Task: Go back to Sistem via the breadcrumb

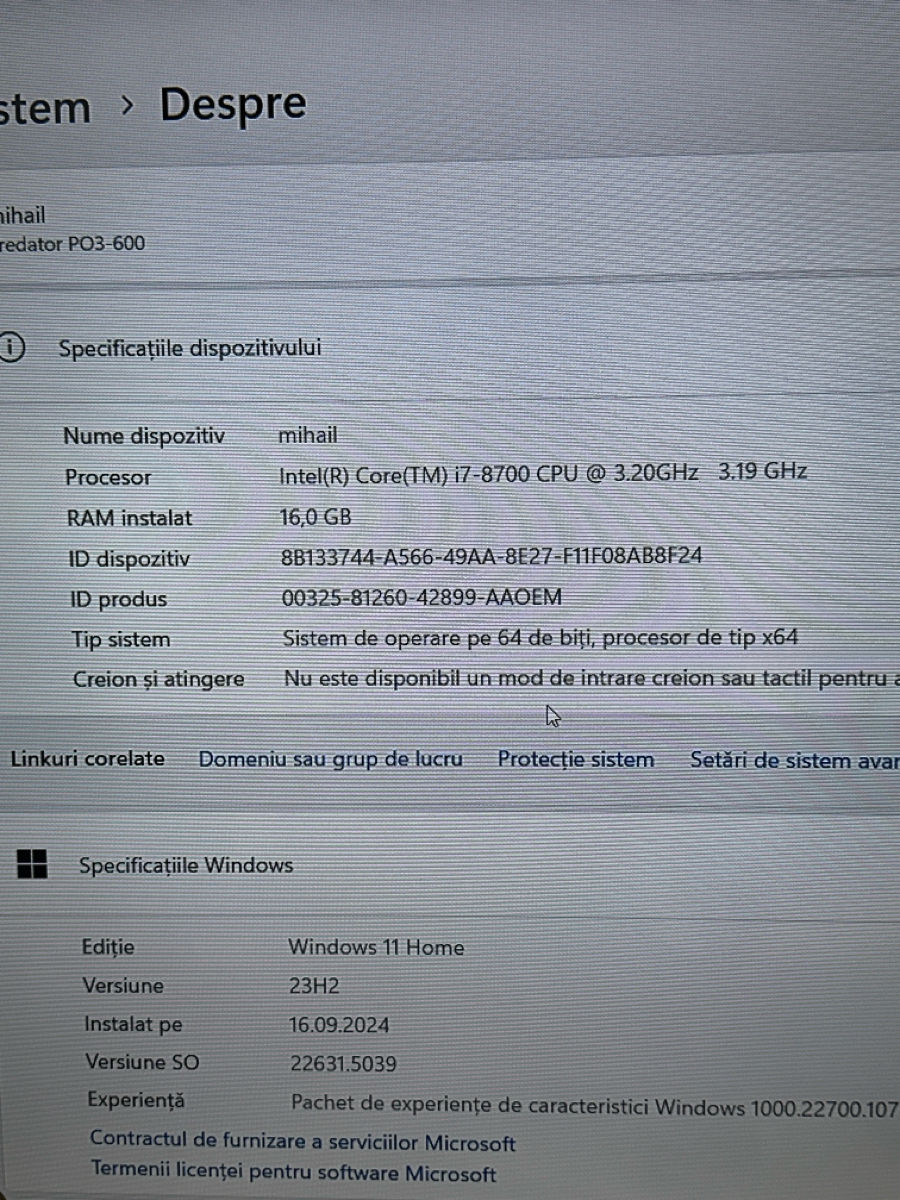Action: point(45,108)
